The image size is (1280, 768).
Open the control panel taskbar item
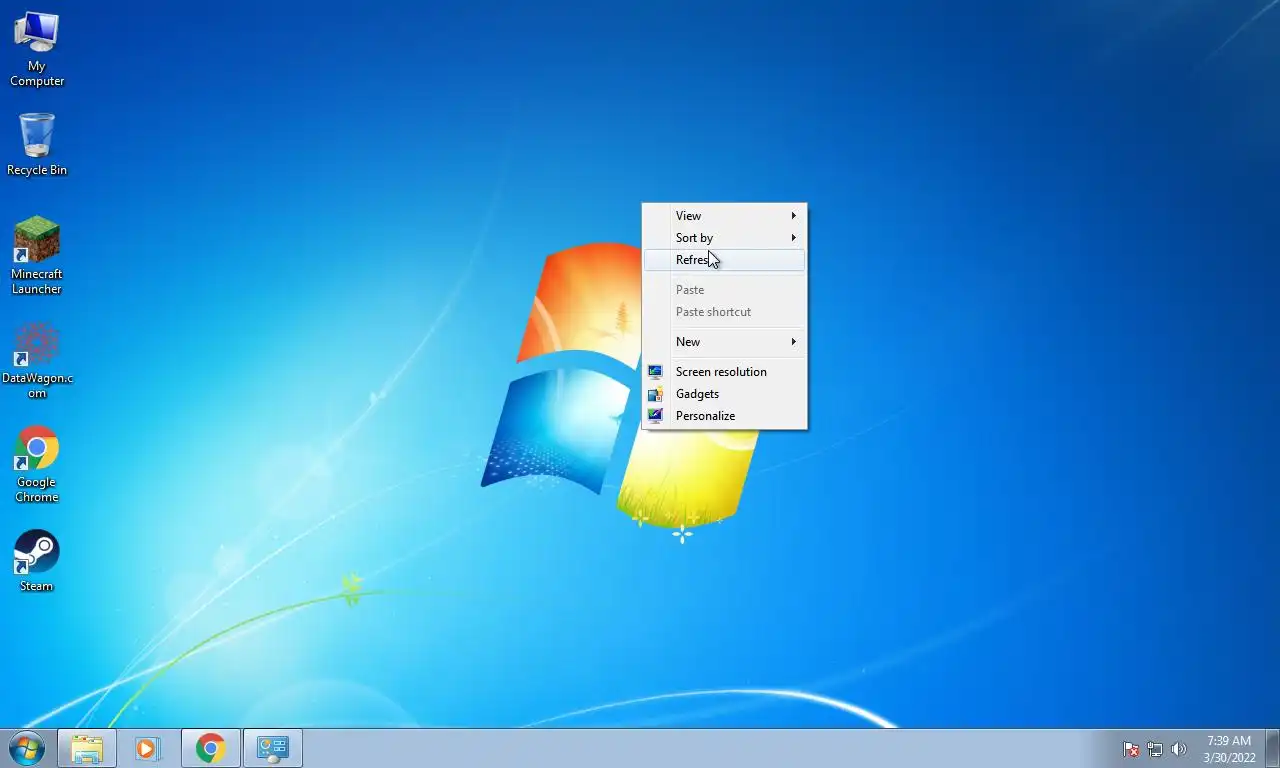273,748
